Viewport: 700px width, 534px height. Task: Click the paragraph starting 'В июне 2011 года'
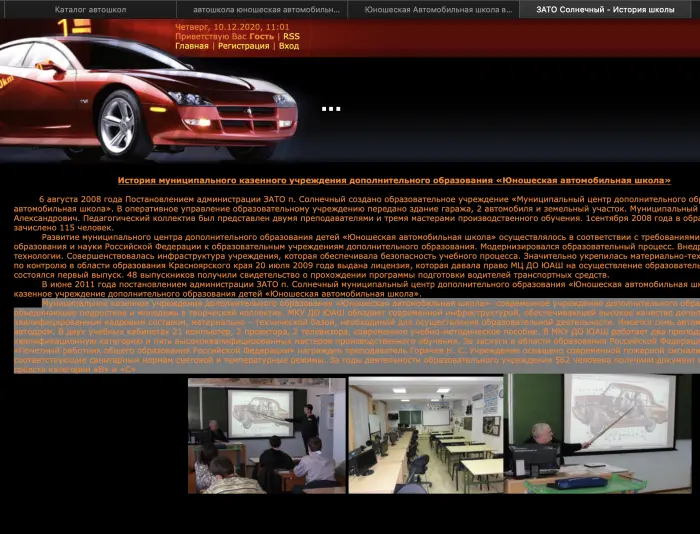[360, 289]
